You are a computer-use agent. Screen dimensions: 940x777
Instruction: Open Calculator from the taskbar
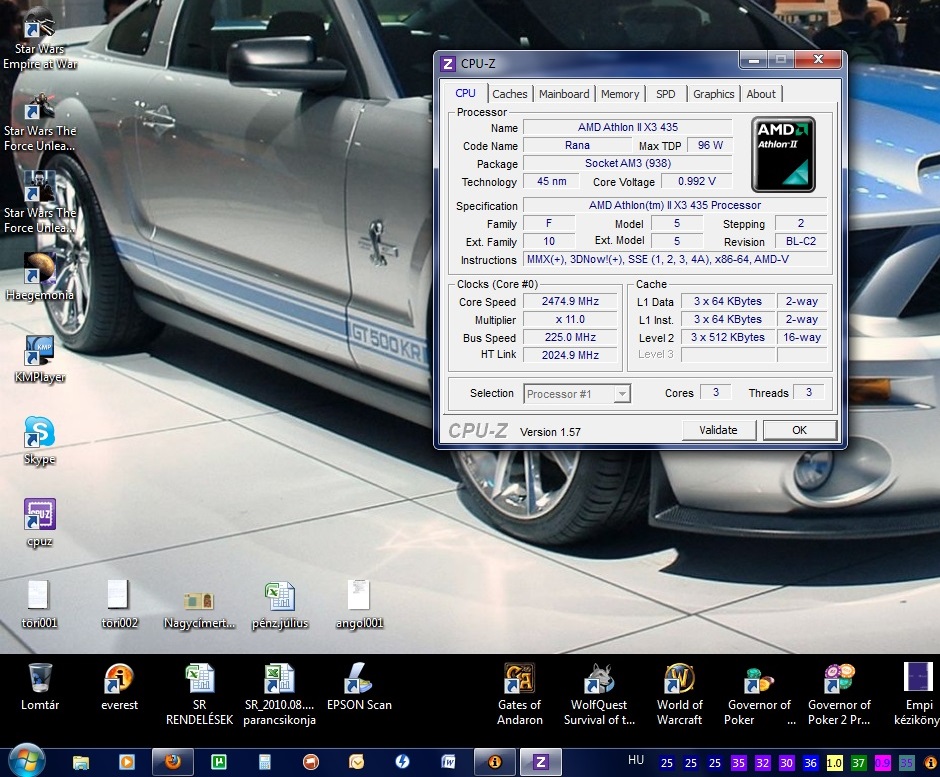point(264,762)
